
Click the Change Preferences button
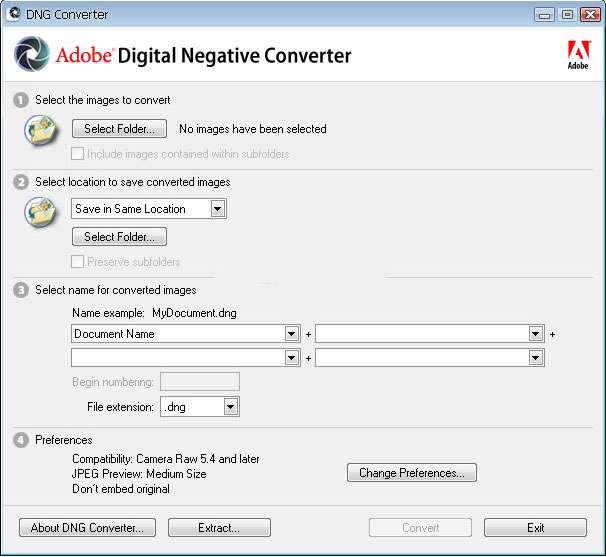click(x=412, y=473)
